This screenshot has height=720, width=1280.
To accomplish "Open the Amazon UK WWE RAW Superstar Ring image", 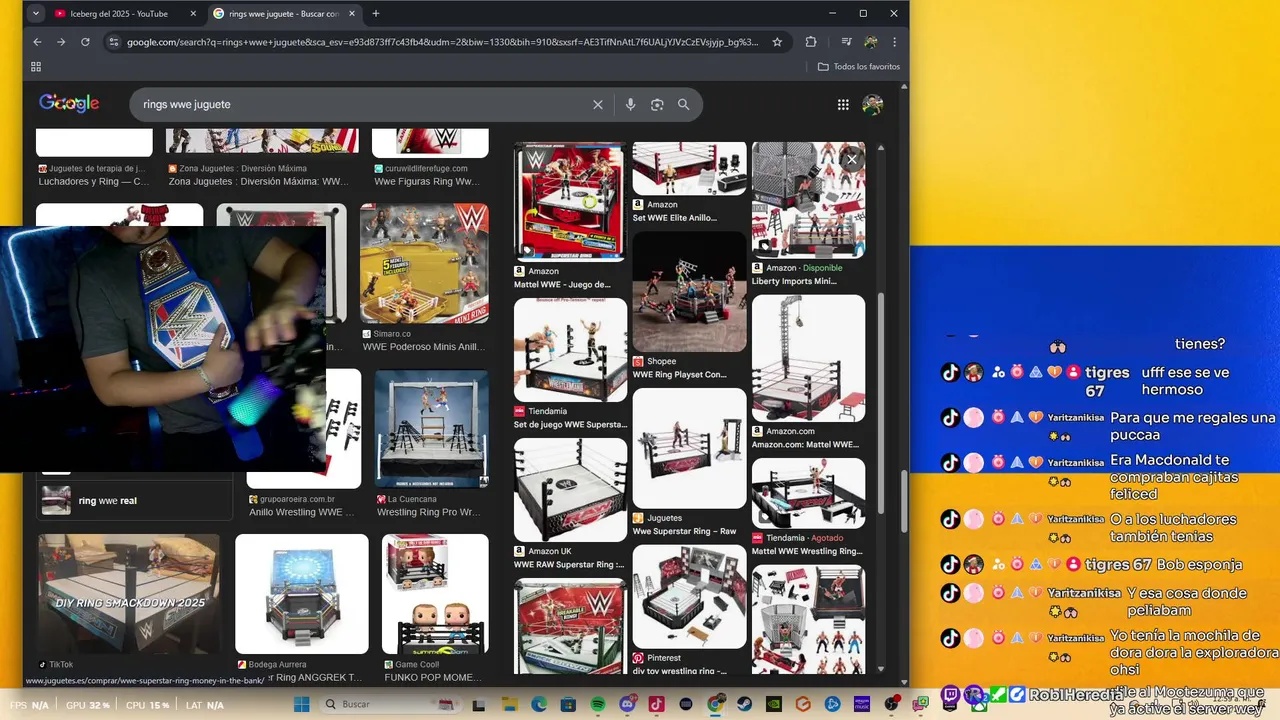I will (570, 490).
